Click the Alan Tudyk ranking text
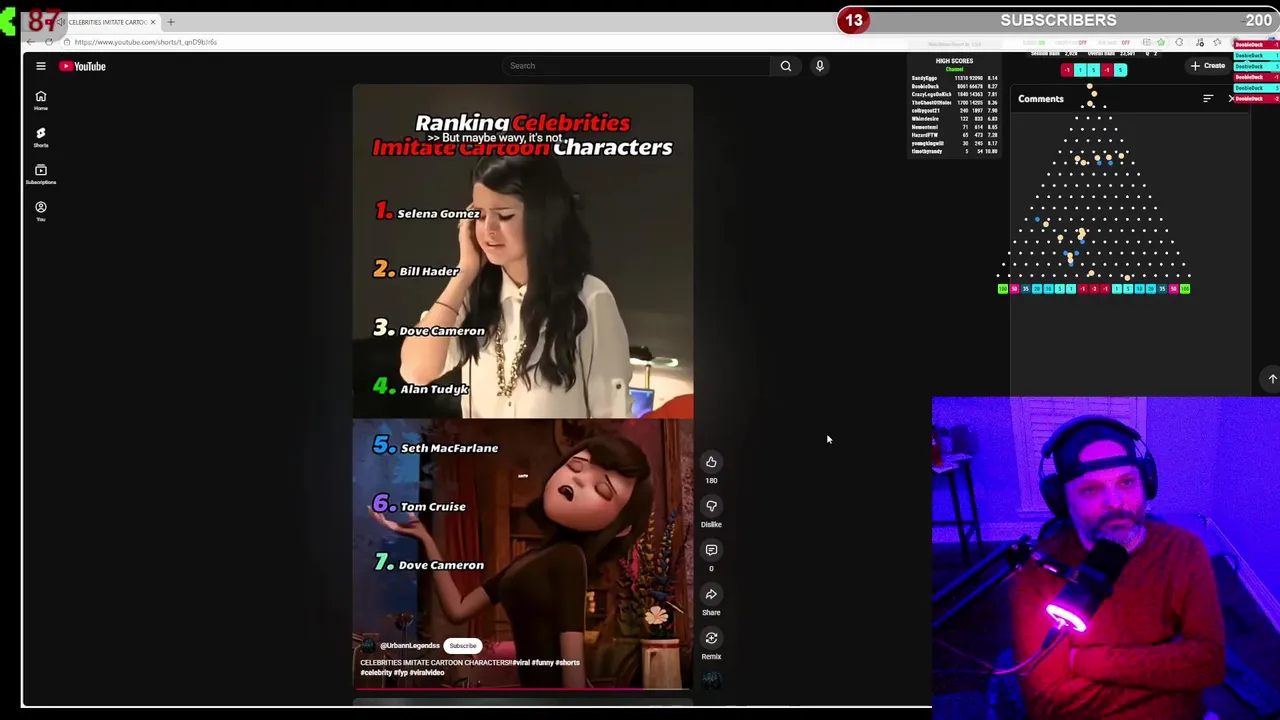The width and height of the screenshot is (1280, 720). pyautogui.click(x=434, y=389)
